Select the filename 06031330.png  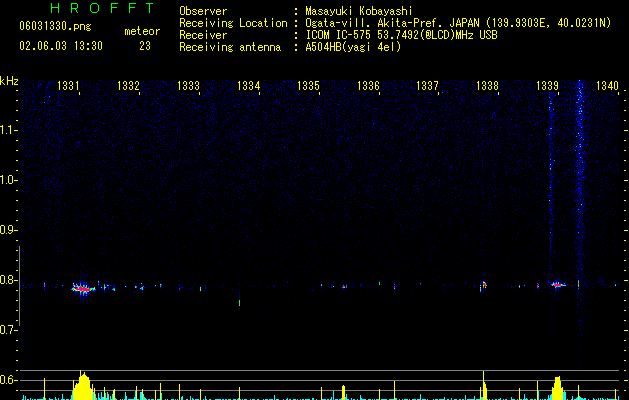[55, 26]
